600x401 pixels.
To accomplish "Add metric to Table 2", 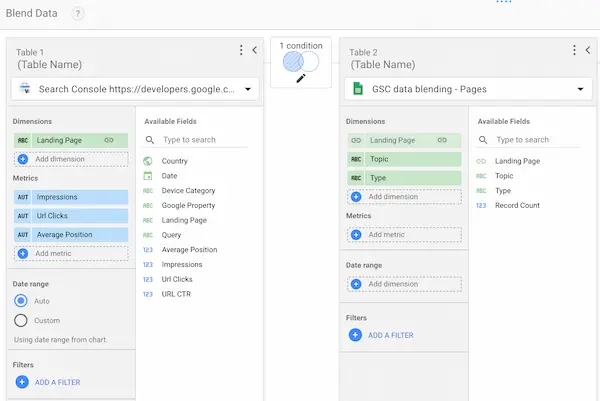I will pos(404,235).
